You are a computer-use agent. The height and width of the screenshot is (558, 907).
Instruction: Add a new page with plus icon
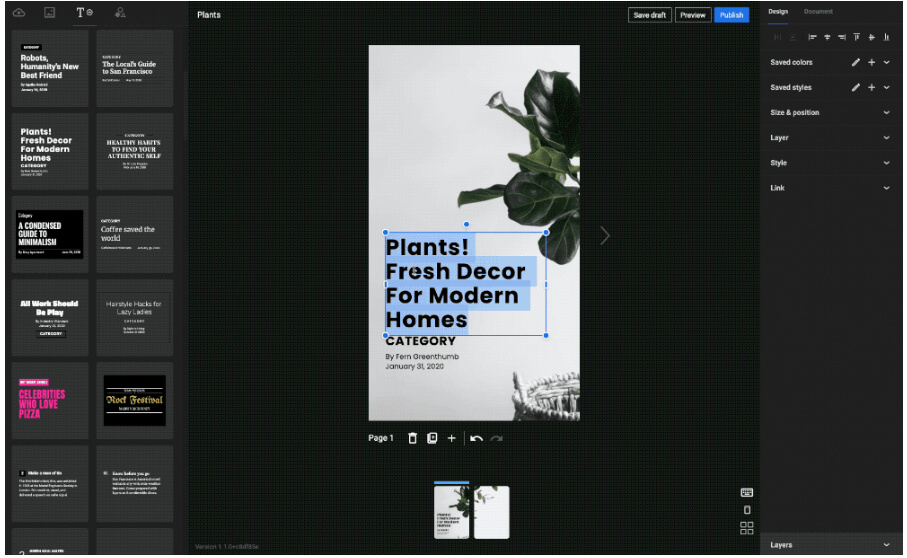pos(452,438)
